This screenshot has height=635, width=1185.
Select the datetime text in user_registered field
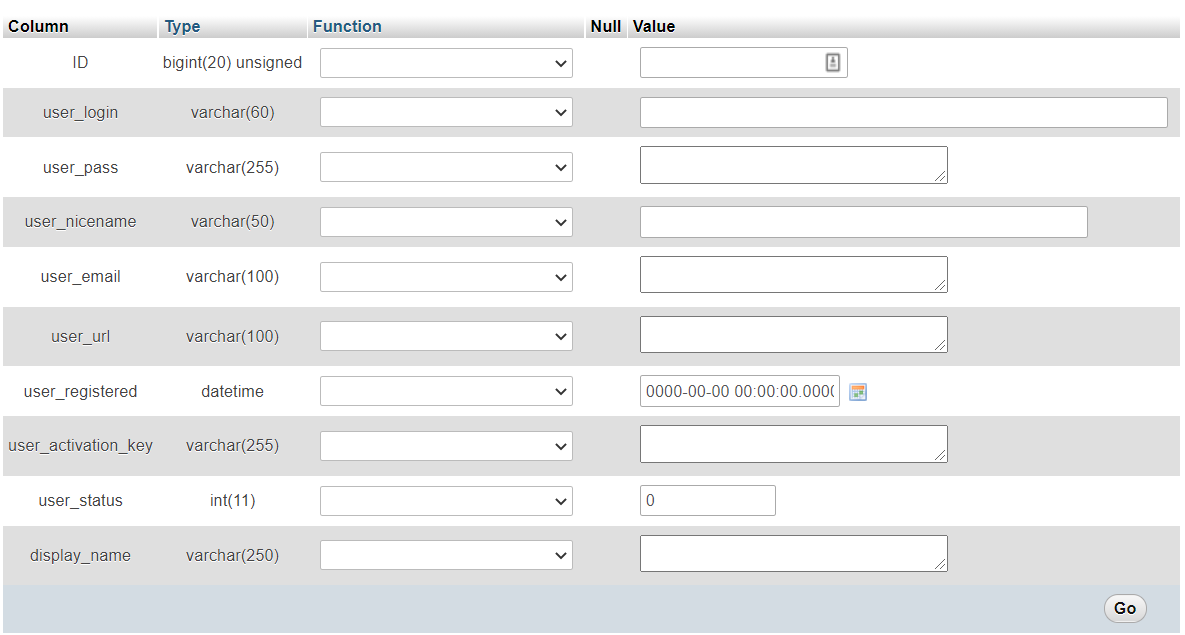pos(739,391)
